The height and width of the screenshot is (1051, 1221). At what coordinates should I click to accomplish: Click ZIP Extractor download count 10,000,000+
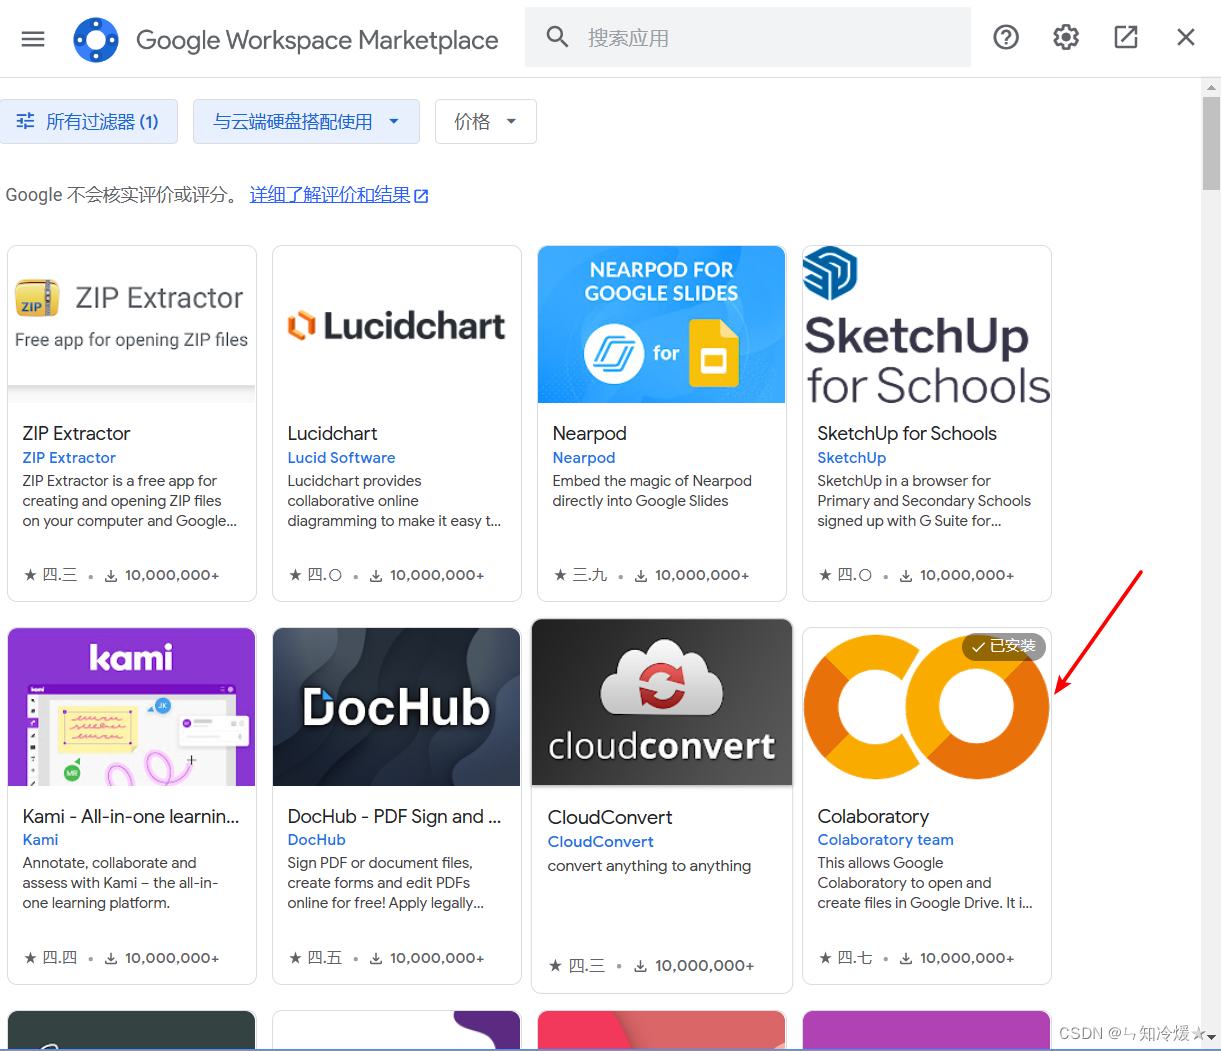click(x=162, y=575)
